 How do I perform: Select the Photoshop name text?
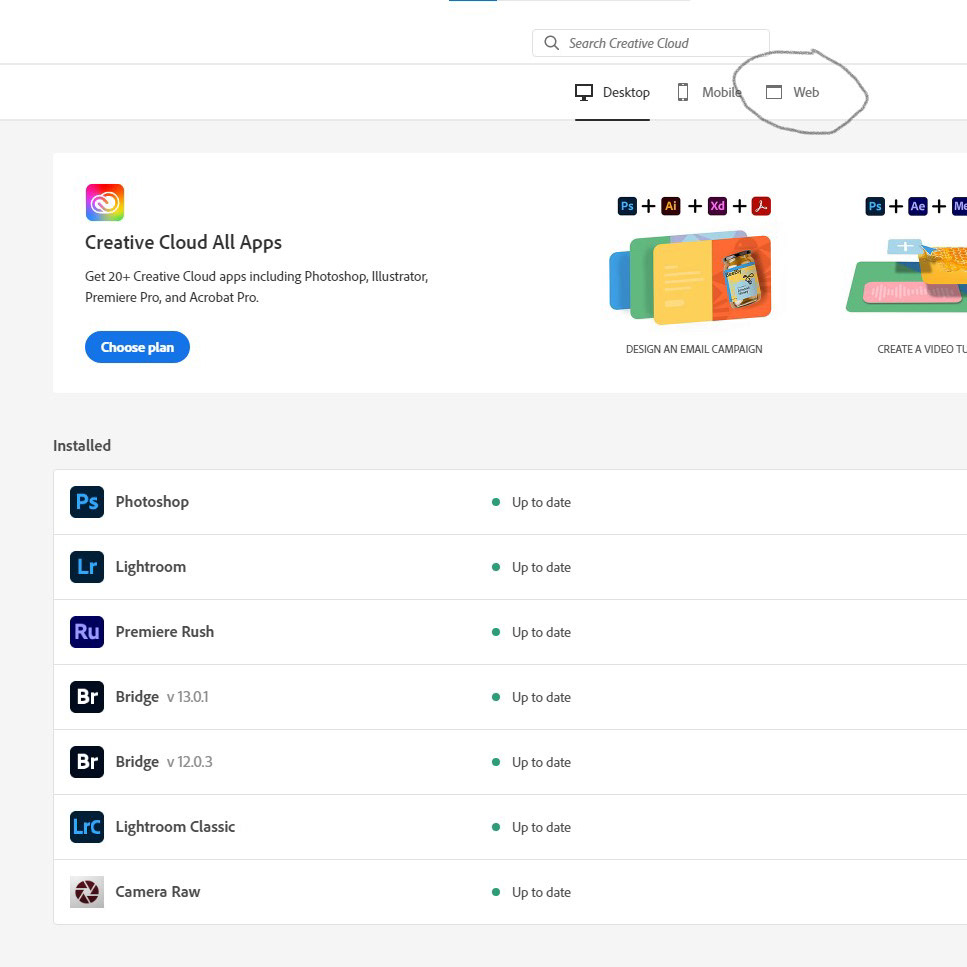(x=152, y=502)
